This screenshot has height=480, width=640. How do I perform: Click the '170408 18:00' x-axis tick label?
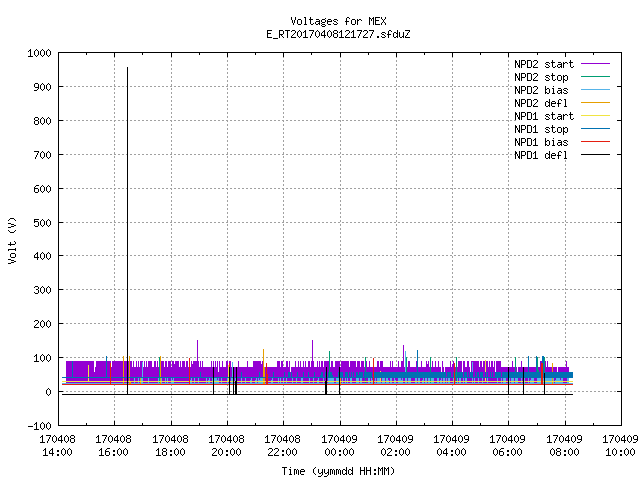point(170,446)
